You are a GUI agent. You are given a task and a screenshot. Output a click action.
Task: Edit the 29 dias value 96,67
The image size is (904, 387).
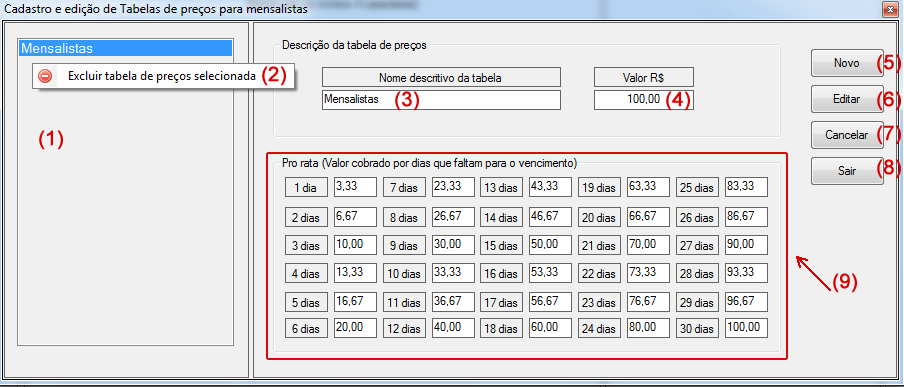click(x=747, y=302)
